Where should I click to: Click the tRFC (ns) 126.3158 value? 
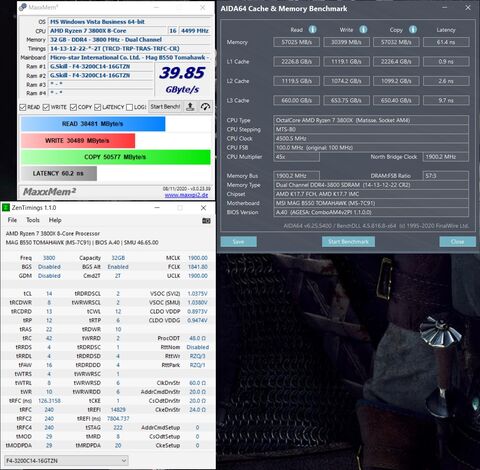[49, 401]
